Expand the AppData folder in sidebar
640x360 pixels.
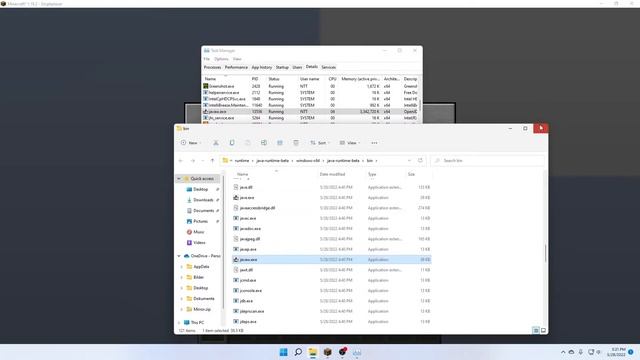pyautogui.click(x=182, y=267)
